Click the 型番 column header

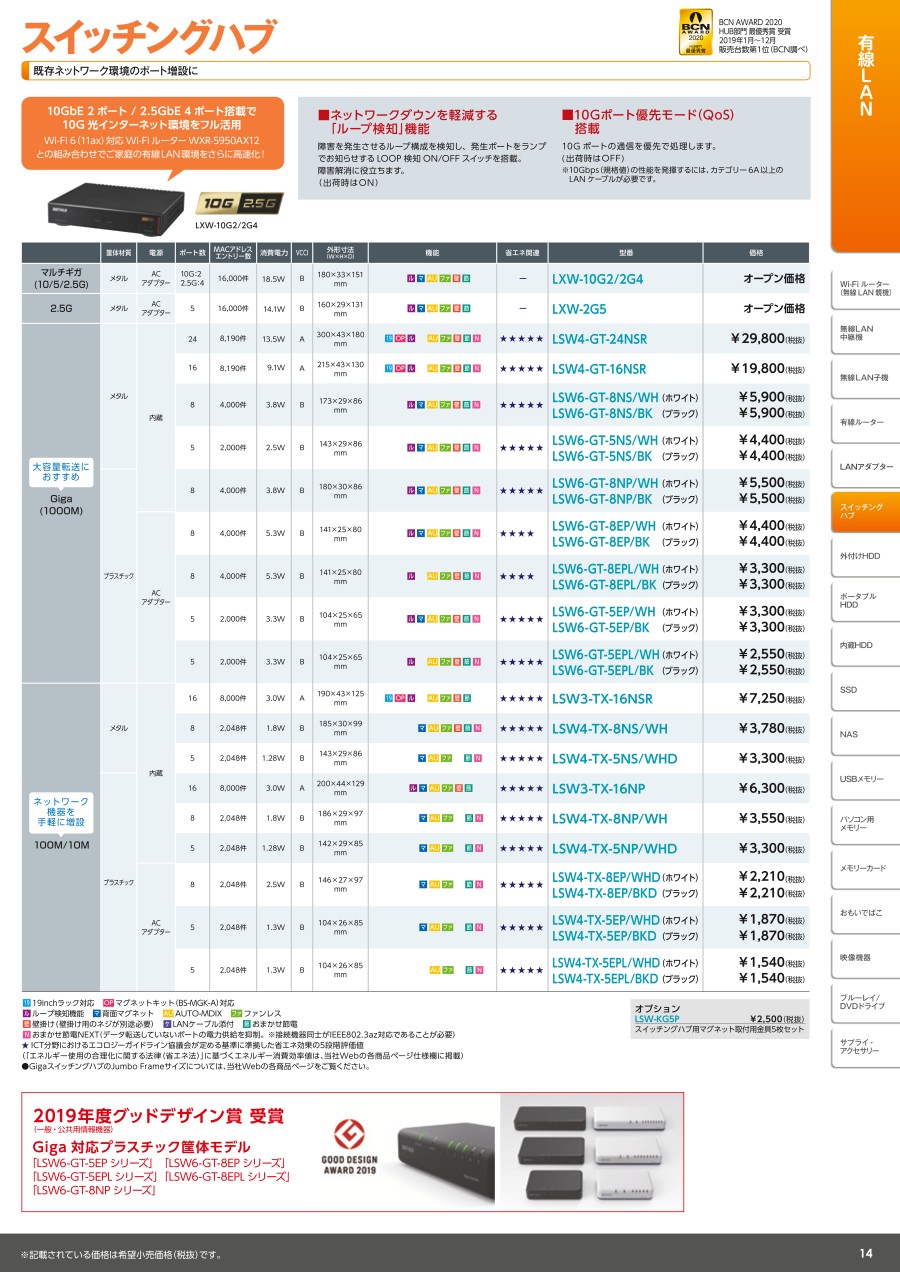pos(625,253)
